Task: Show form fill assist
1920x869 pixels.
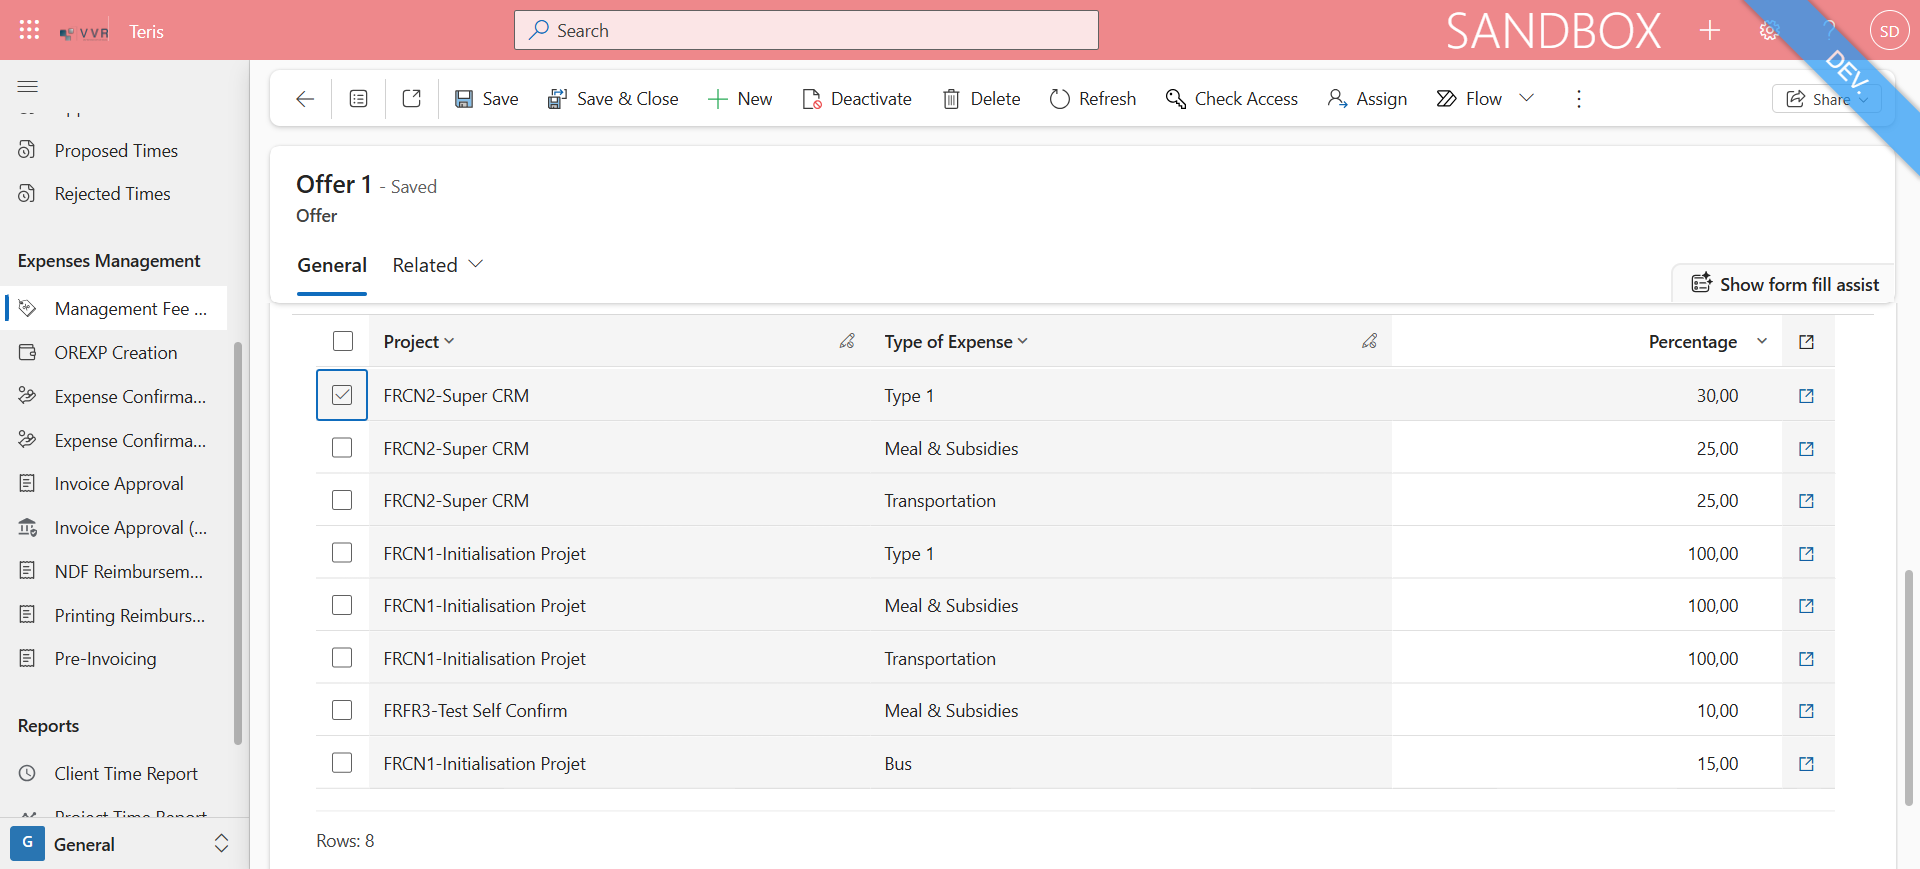Action: point(1785,284)
